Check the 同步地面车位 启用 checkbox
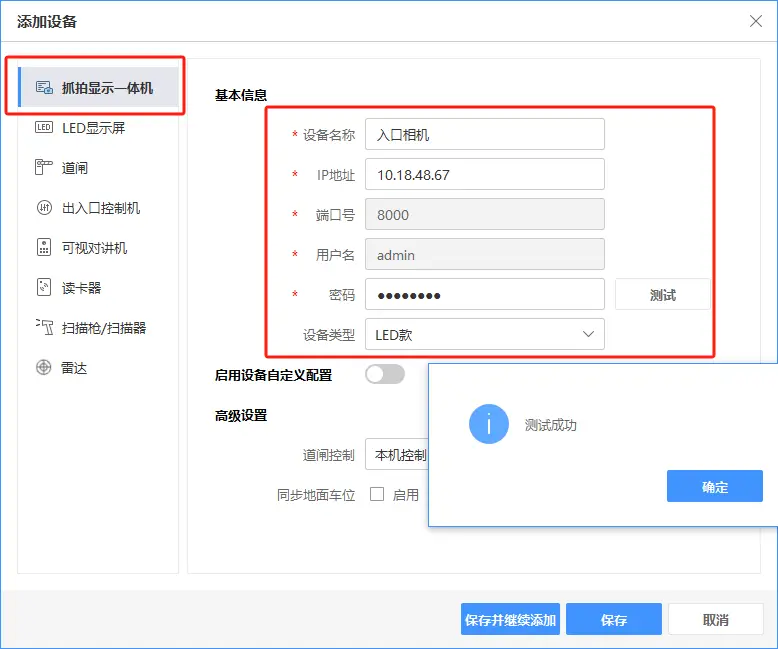Viewport: 778px width, 649px height. 377,494
